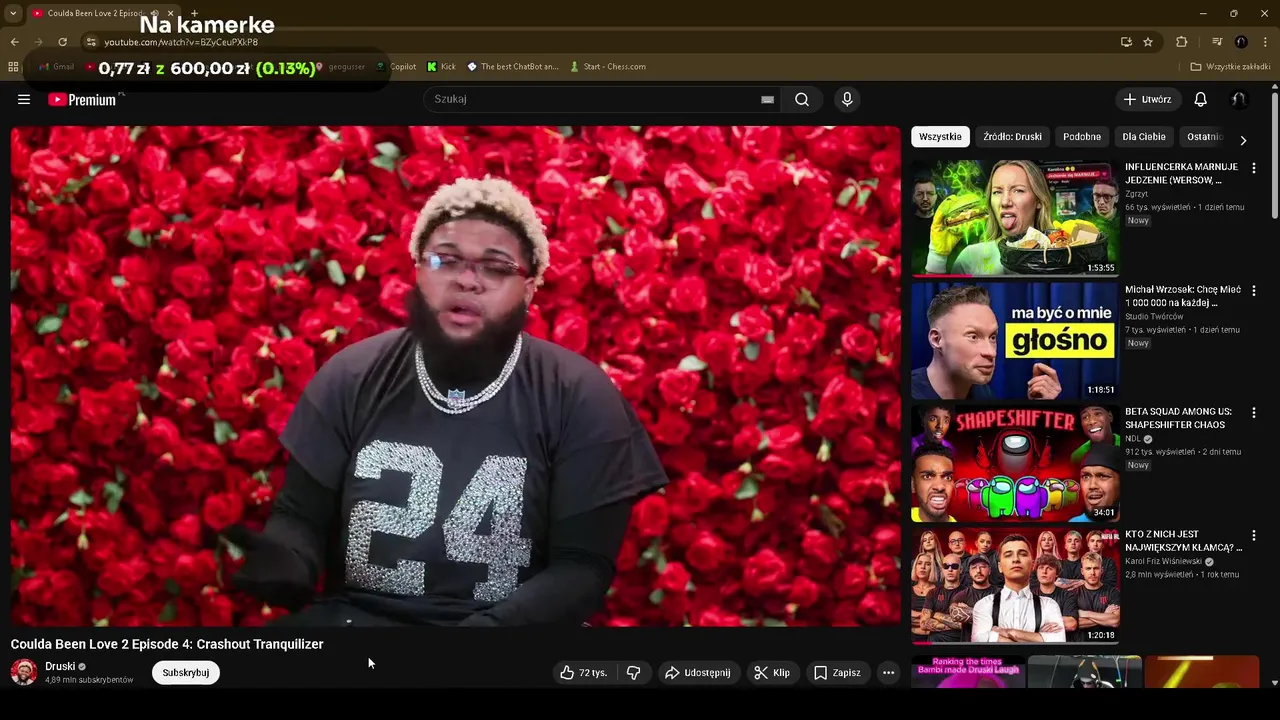
Task: Open the Druski channel avatar
Action: [x=24, y=672]
